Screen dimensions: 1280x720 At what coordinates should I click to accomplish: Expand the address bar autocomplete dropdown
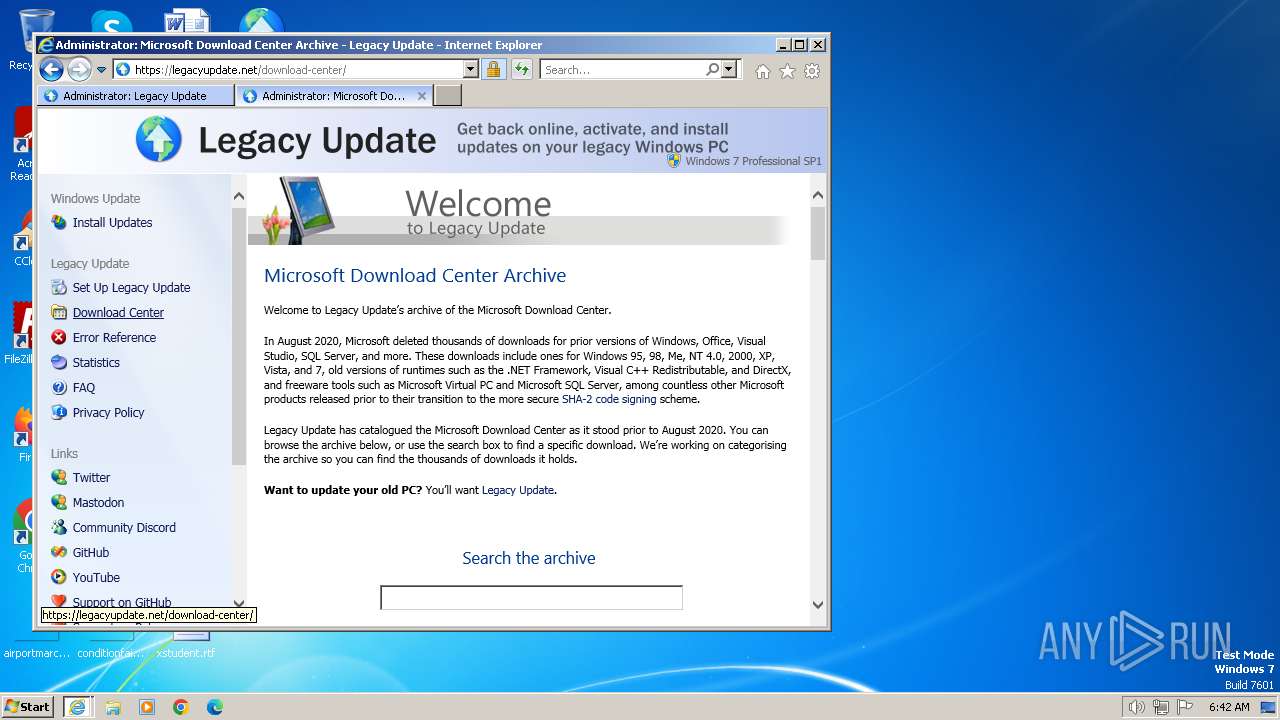(x=471, y=70)
